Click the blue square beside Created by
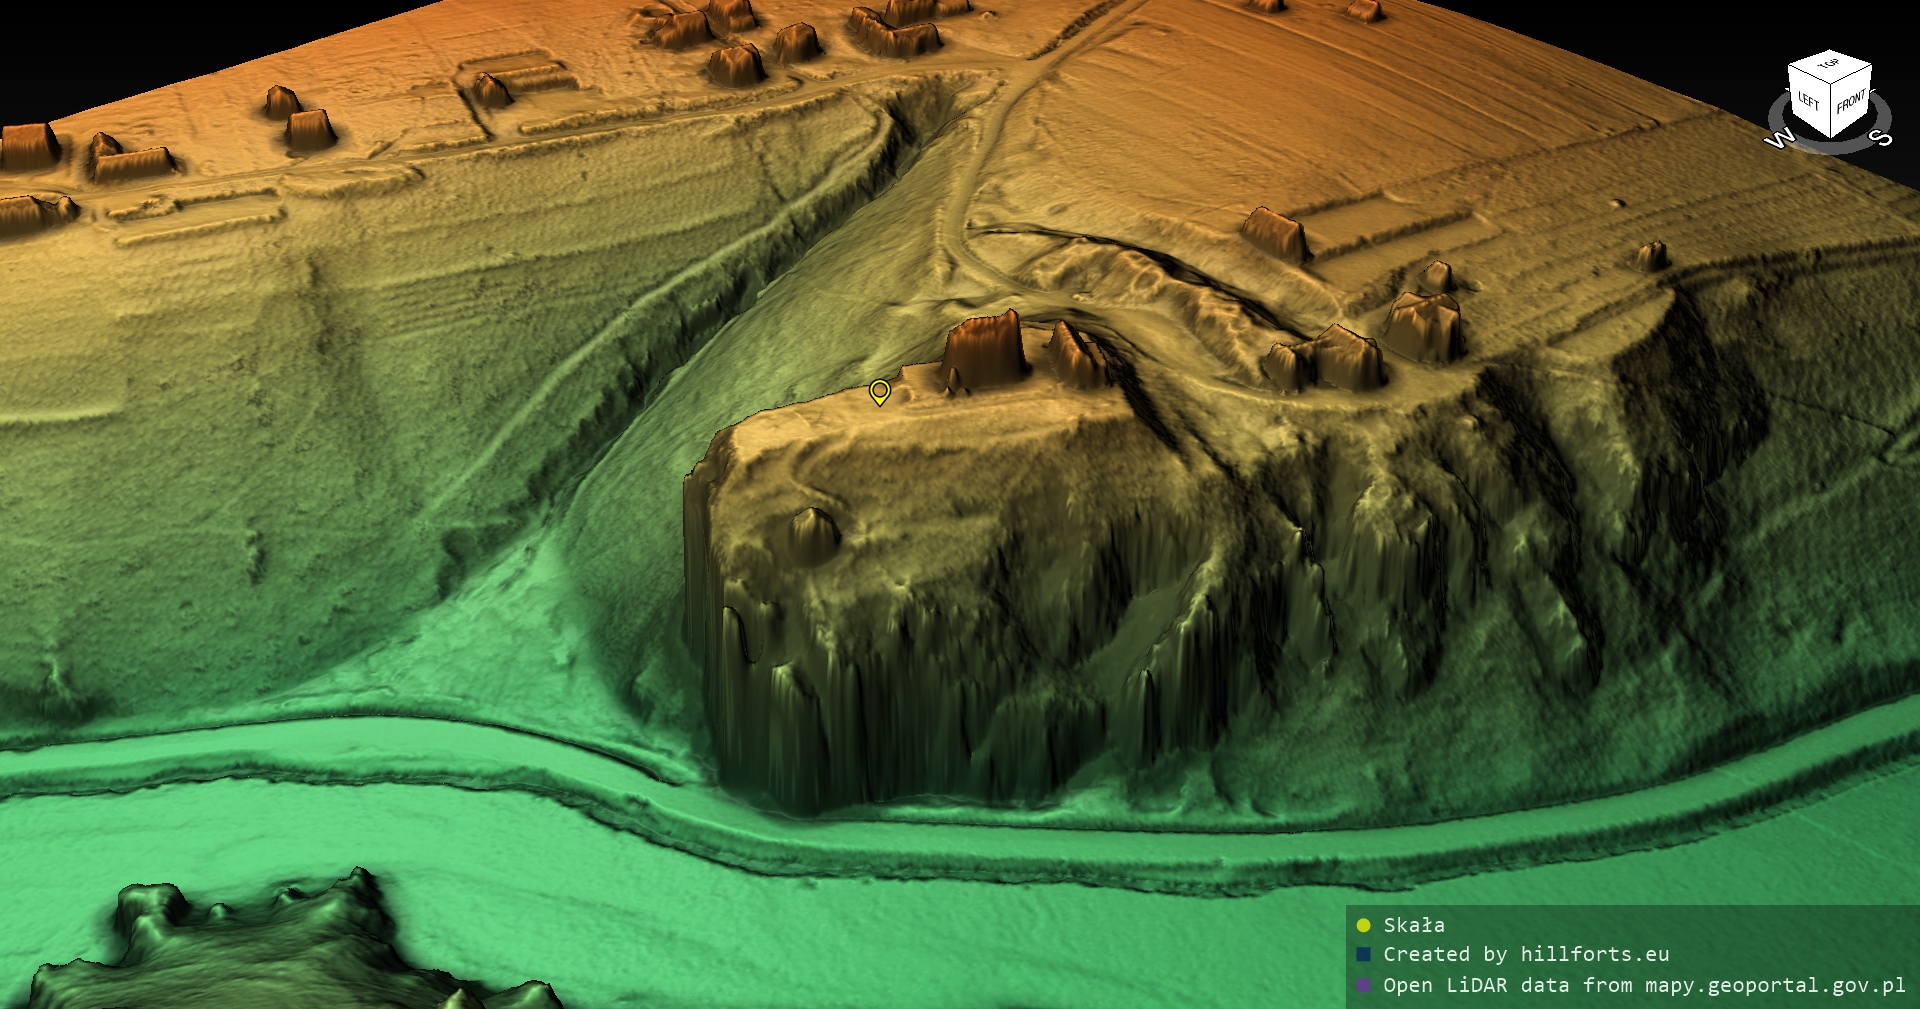Image resolution: width=1920 pixels, height=1009 pixels. coord(1363,954)
